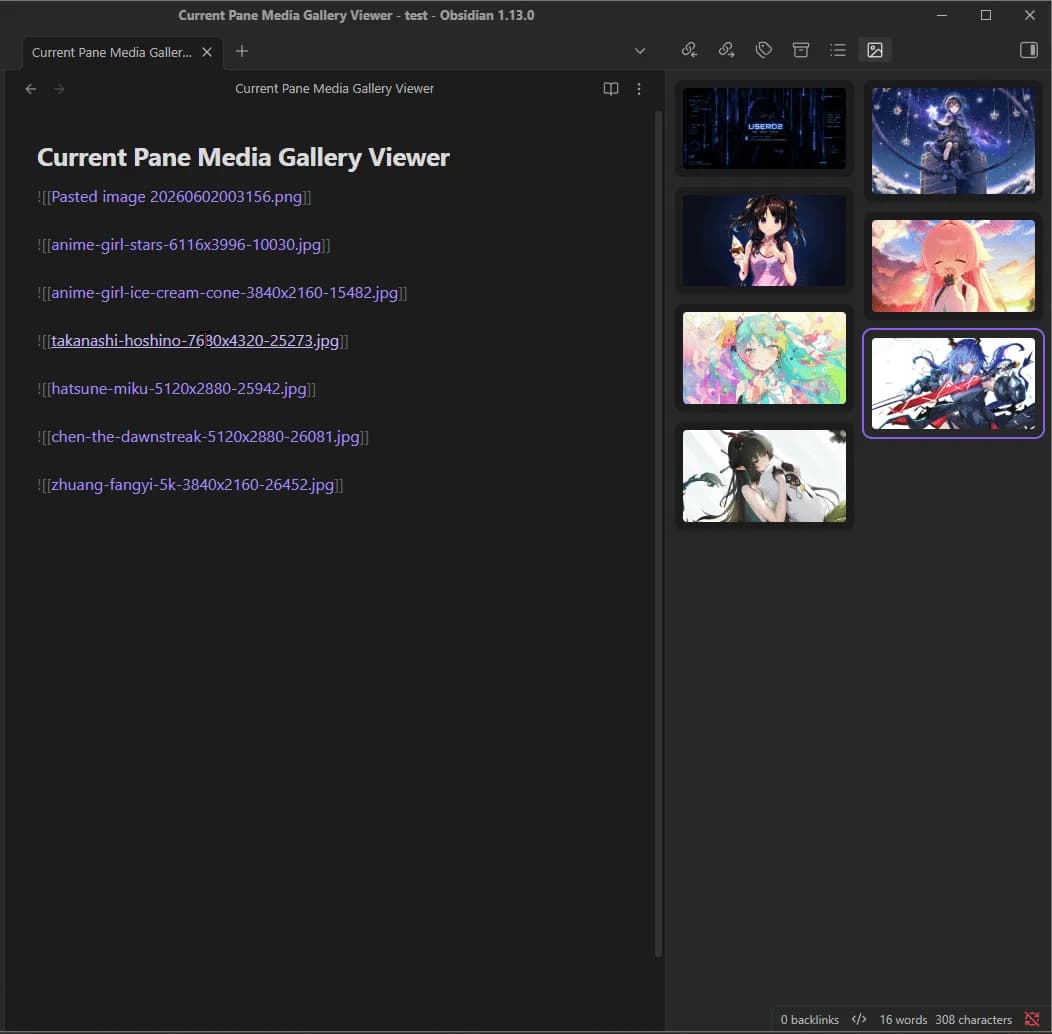
Task: Navigate back with left arrow
Action: (31, 89)
